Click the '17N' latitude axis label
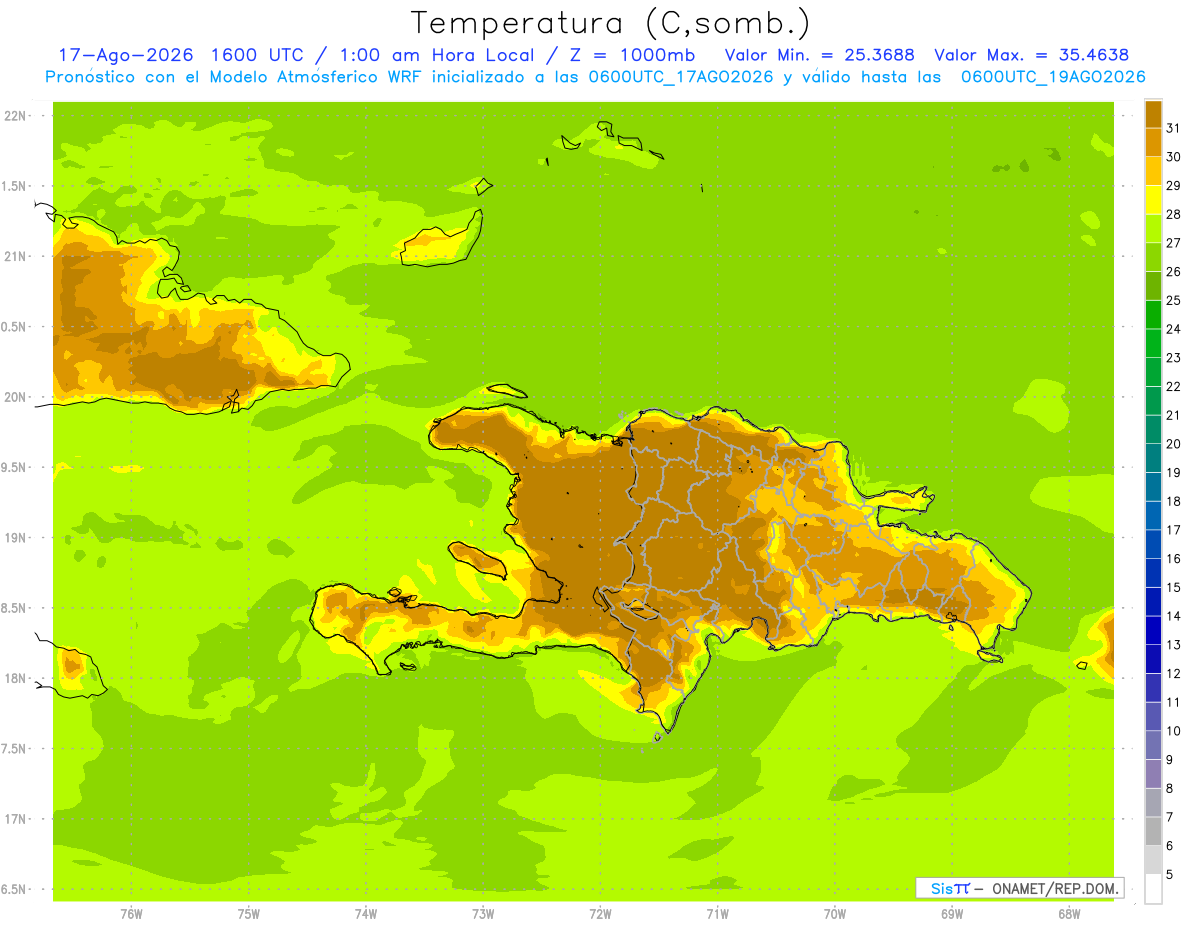1200x927 pixels. point(15,819)
